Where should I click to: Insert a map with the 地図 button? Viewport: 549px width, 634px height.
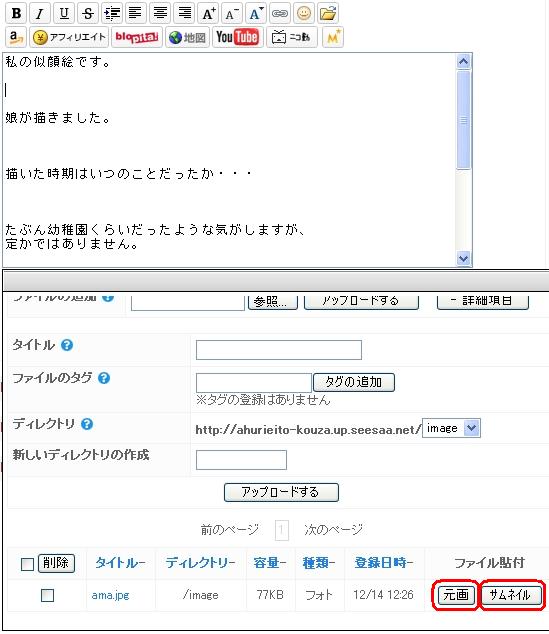(187, 37)
